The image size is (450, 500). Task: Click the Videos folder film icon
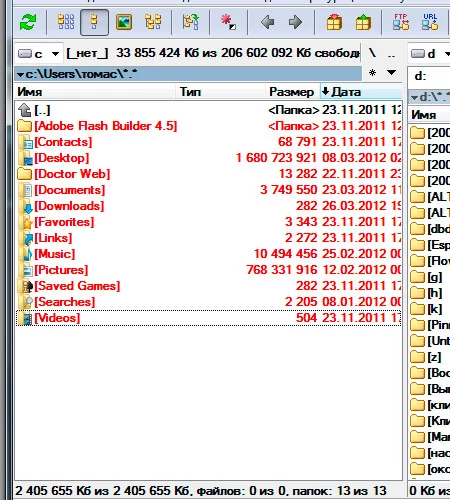pyautogui.click(x=25, y=318)
